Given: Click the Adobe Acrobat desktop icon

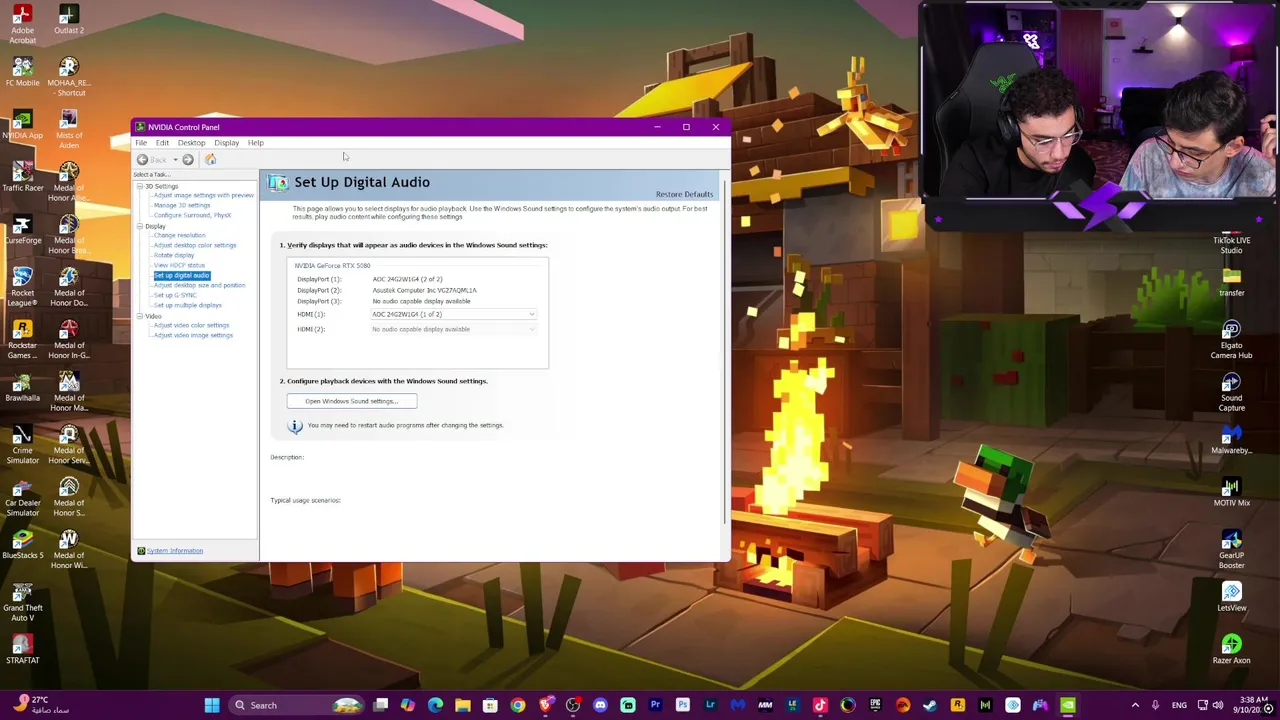Looking at the screenshot, I should click(x=22, y=24).
